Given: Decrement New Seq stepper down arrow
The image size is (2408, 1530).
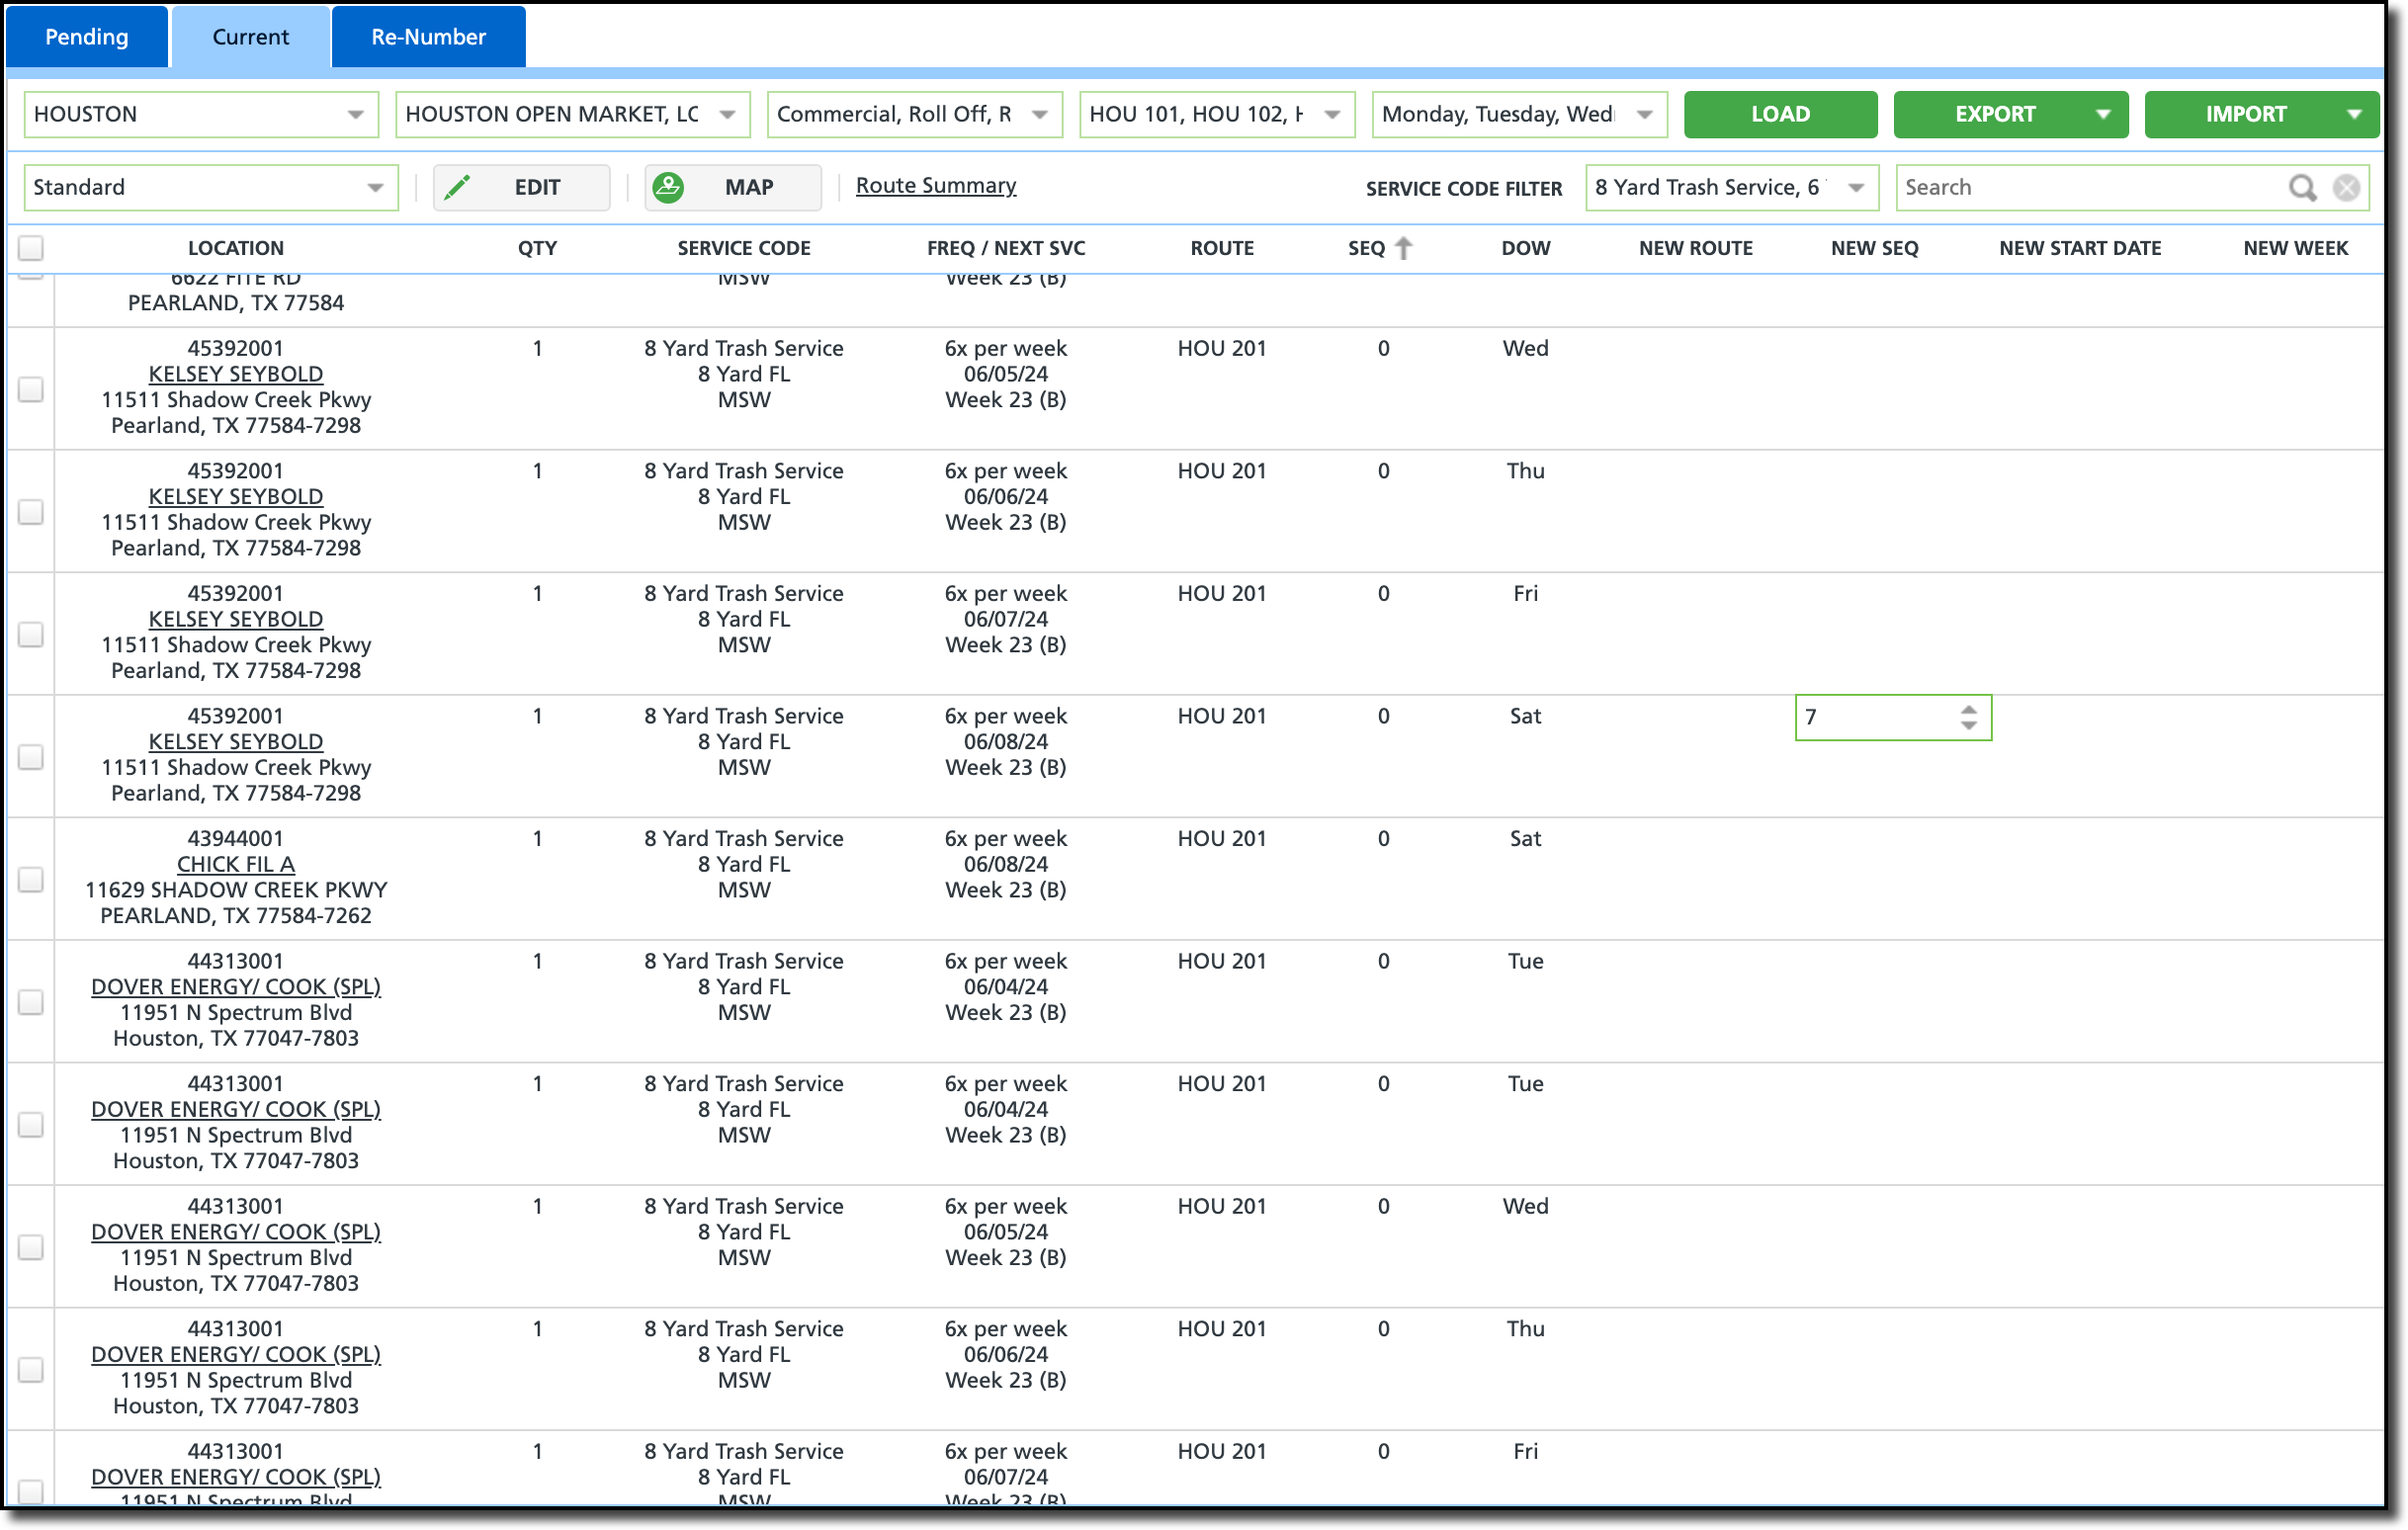Looking at the screenshot, I should 1968,726.
